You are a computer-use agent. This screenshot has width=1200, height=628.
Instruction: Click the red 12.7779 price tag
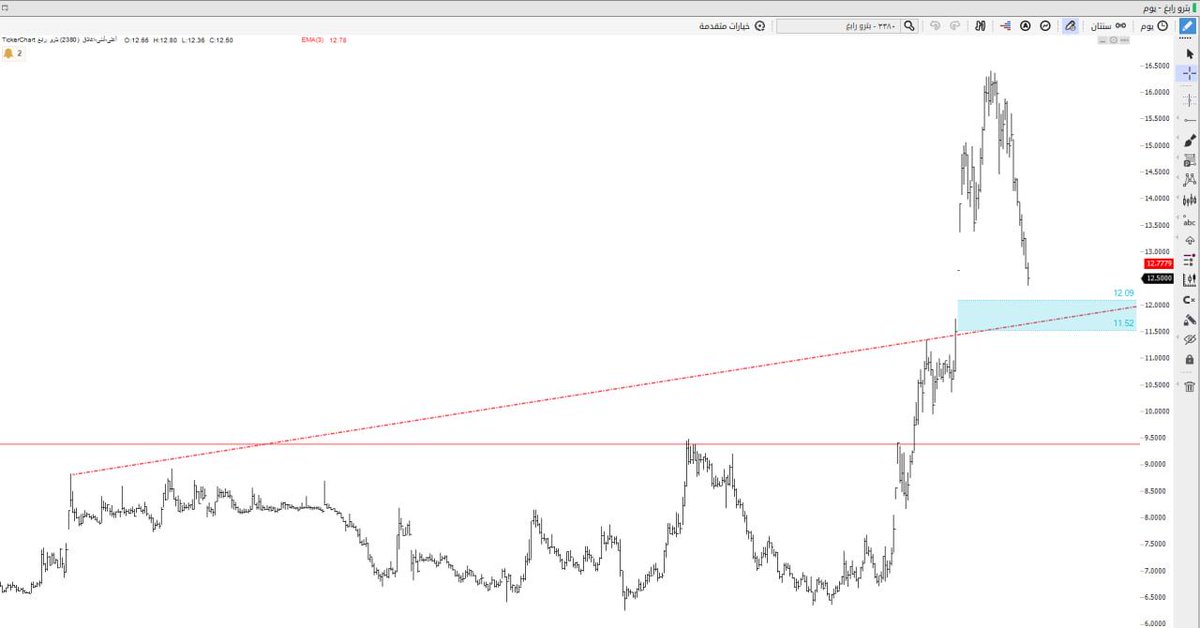[x=1159, y=264]
